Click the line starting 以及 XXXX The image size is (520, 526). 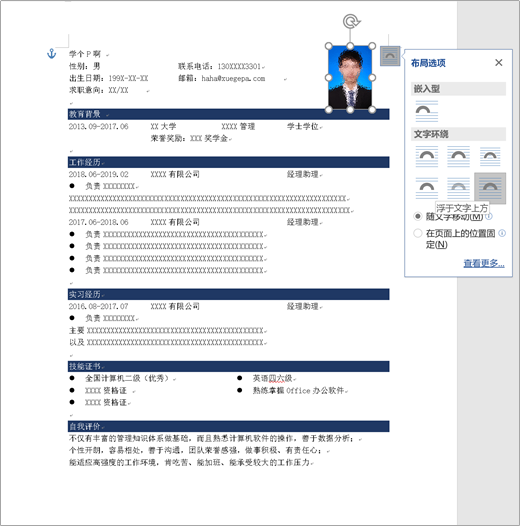pyautogui.click(x=166, y=343)
